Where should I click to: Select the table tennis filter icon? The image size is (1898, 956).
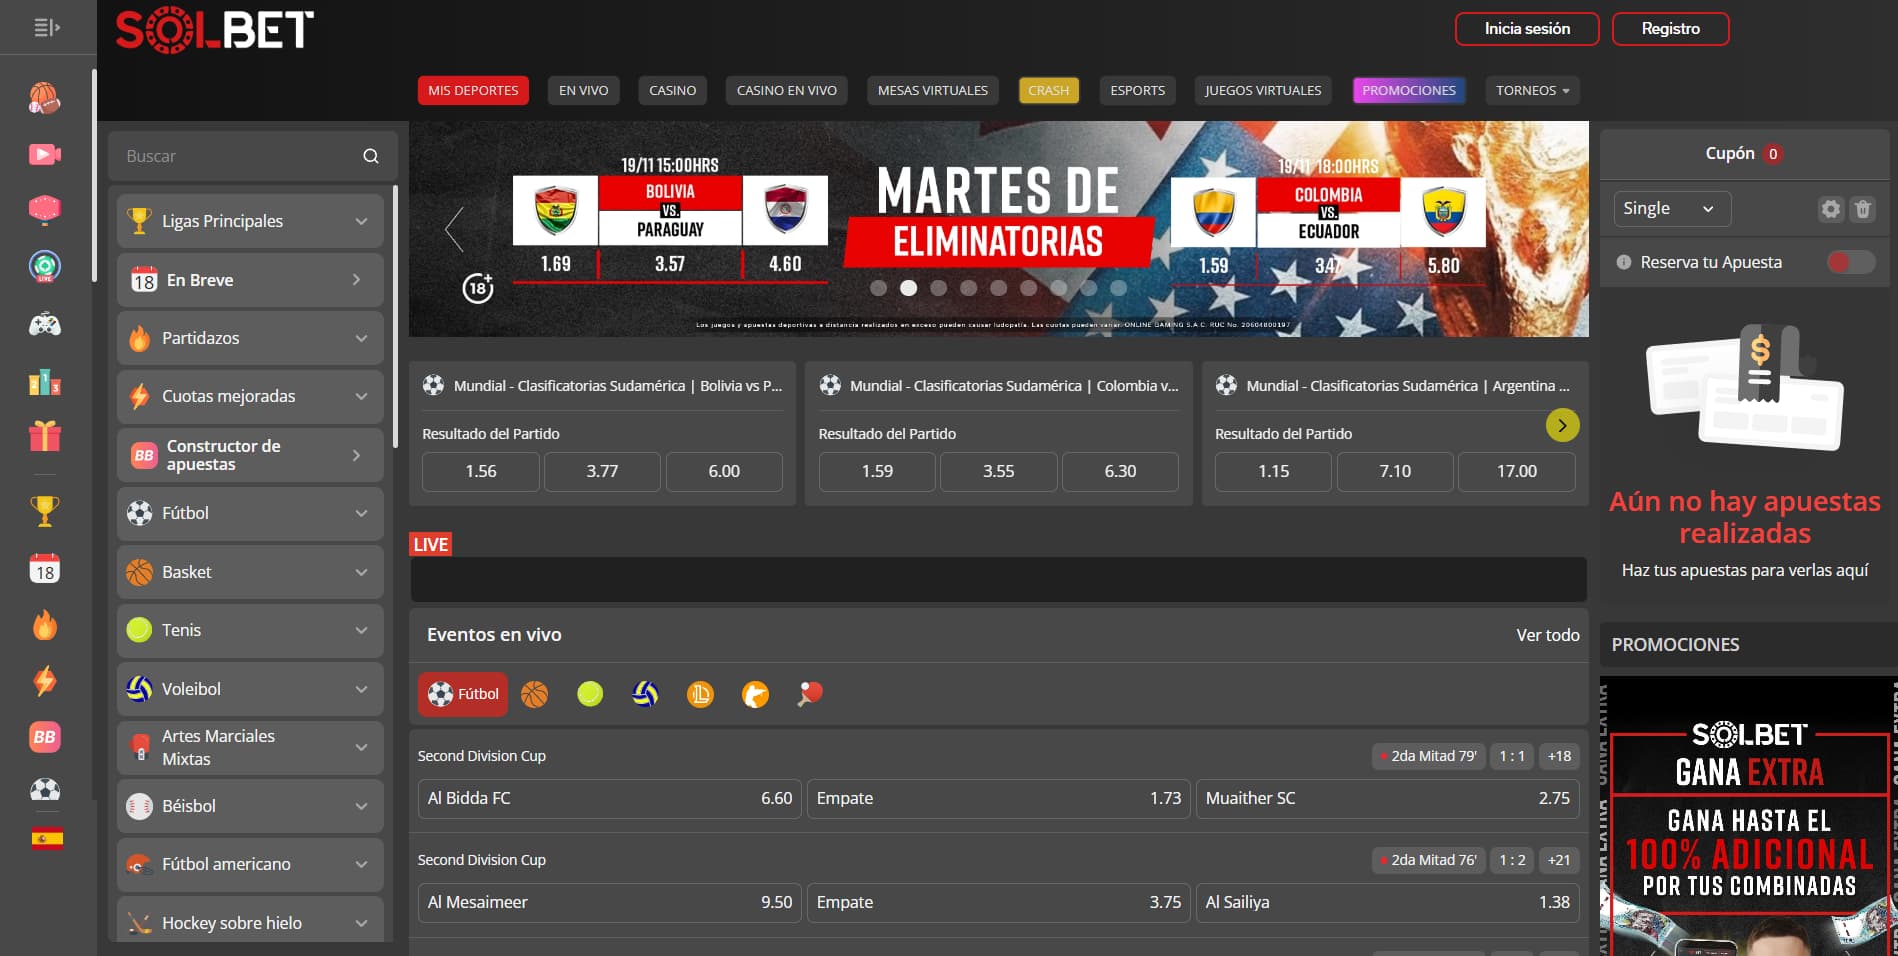click(810, 693)
